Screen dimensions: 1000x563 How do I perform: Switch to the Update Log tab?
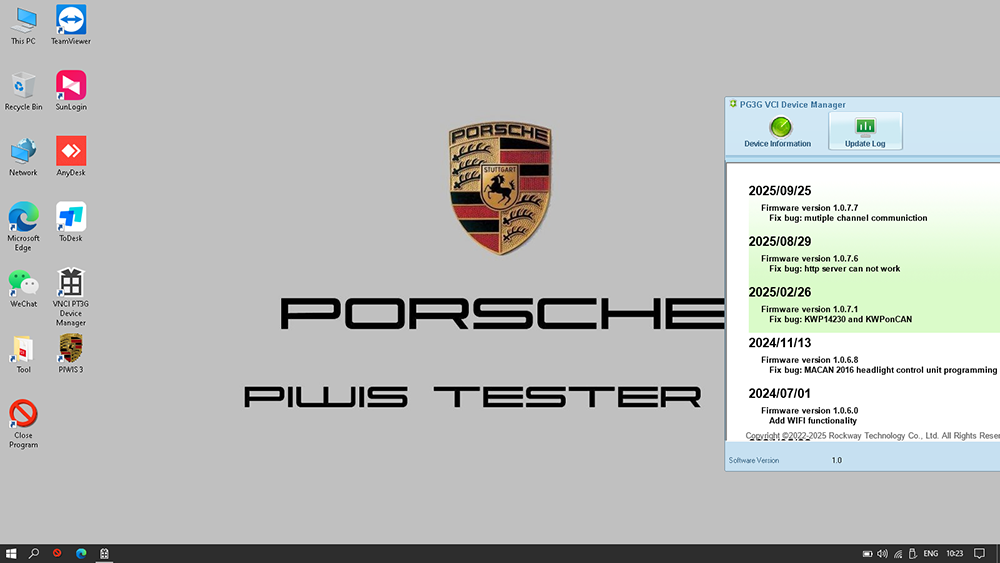tap(865, 131)
